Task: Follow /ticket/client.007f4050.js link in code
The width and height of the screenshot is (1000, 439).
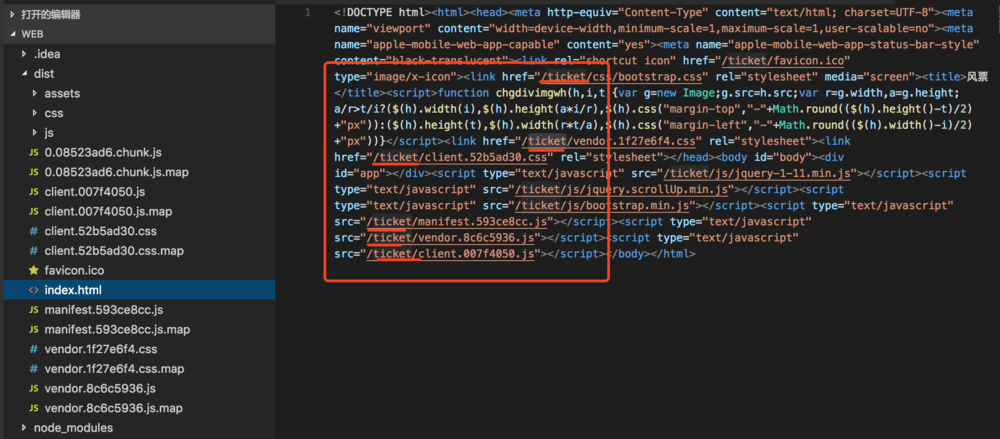Action: (452, 254)
